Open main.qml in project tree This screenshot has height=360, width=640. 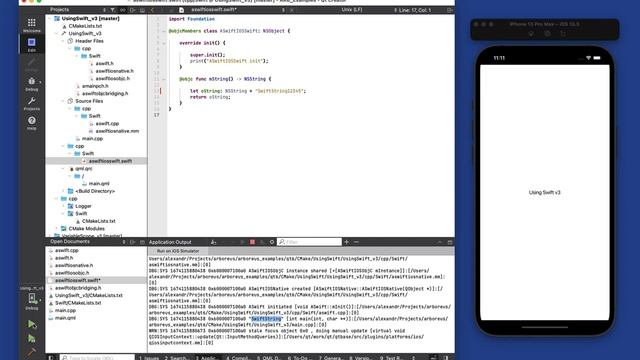(99, 184)
